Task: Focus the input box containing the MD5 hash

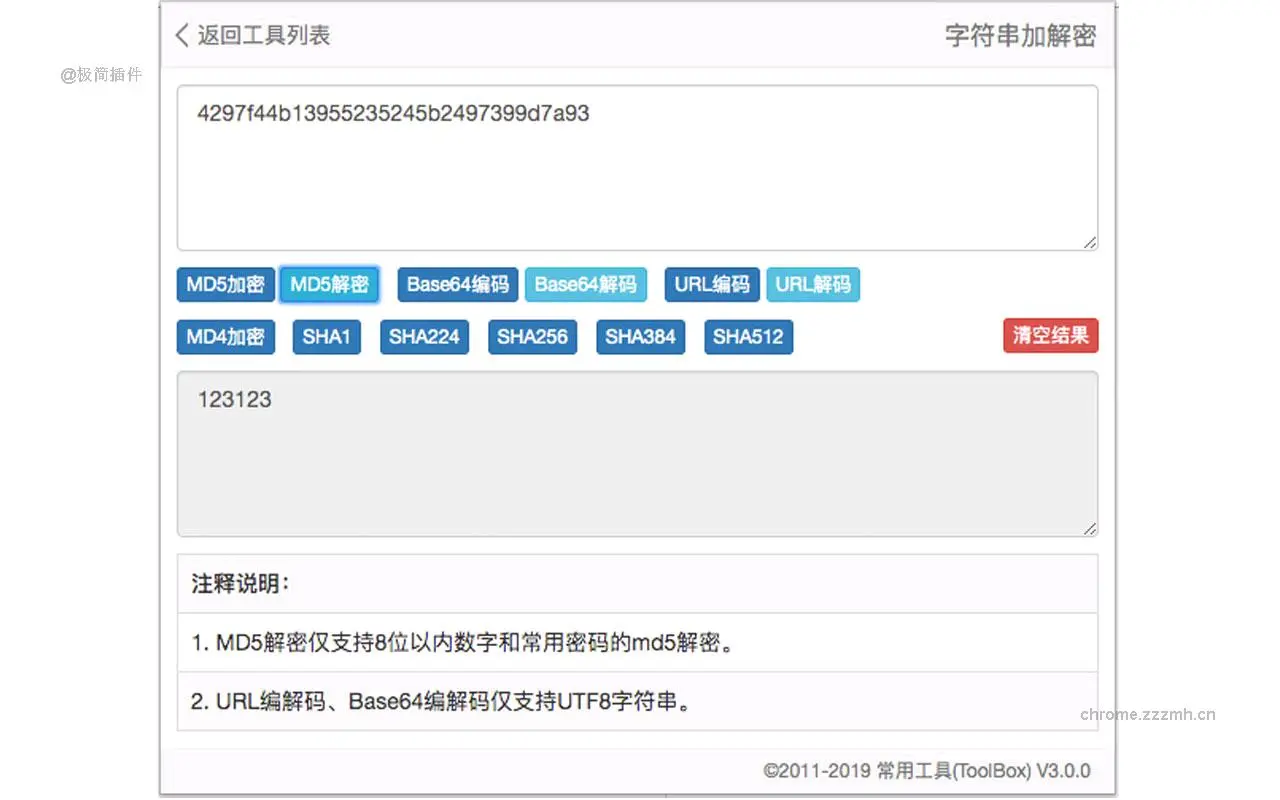Action: click(638, 168)
